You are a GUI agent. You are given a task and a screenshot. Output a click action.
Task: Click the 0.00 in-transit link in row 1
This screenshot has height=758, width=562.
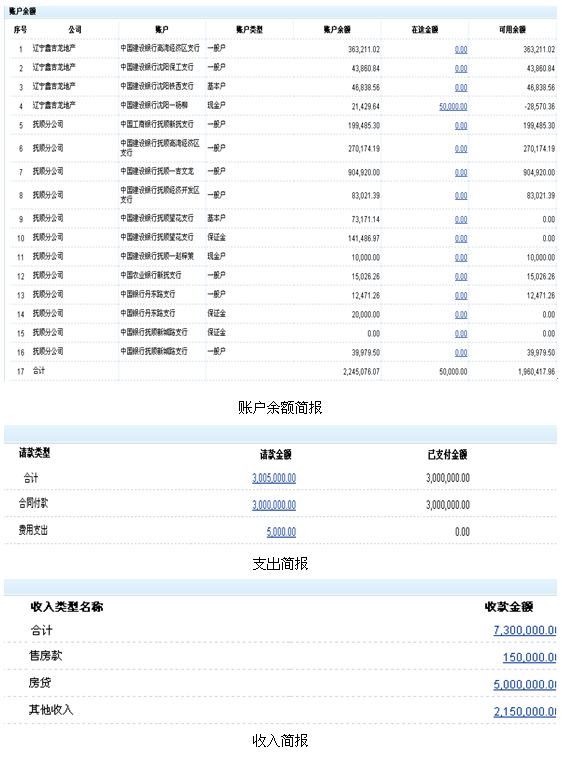[461, 49]
